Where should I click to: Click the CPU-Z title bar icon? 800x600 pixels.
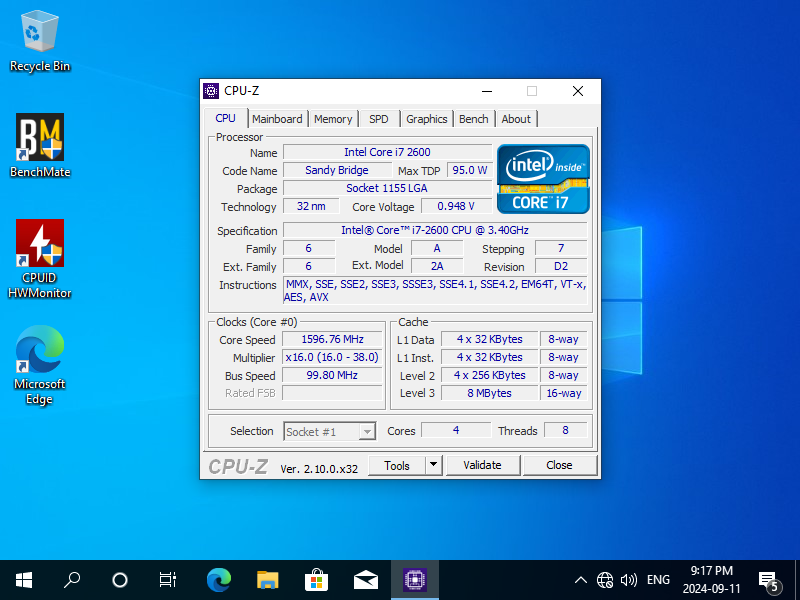pyautogui.click(x=211, y=91)
